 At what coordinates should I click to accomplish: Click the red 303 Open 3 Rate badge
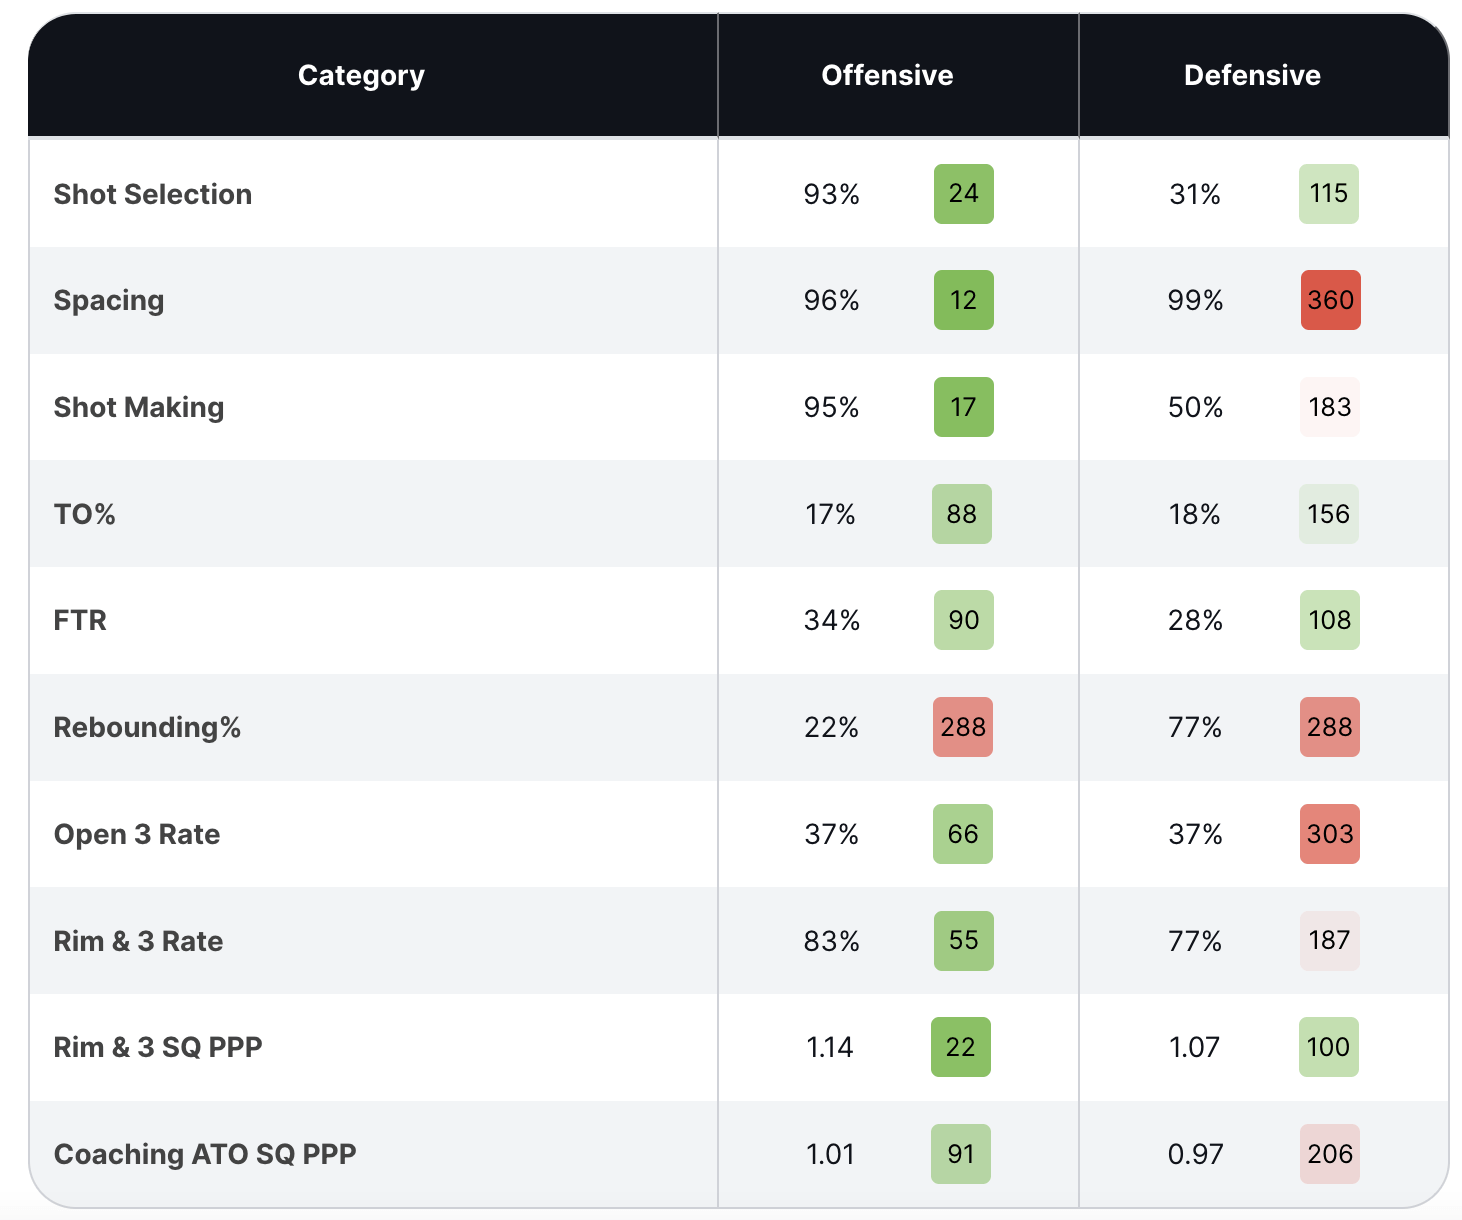(x=1329, y=834)
